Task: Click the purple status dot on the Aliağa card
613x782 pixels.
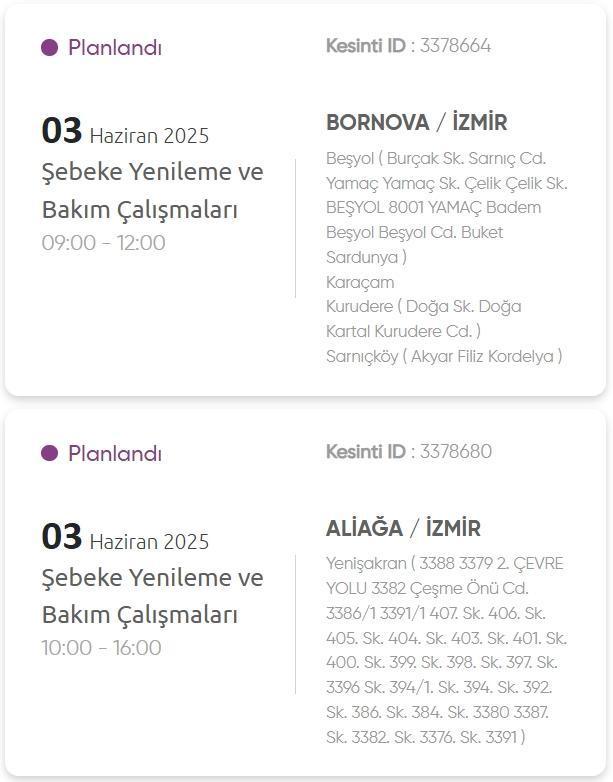Action: [49, 453]
